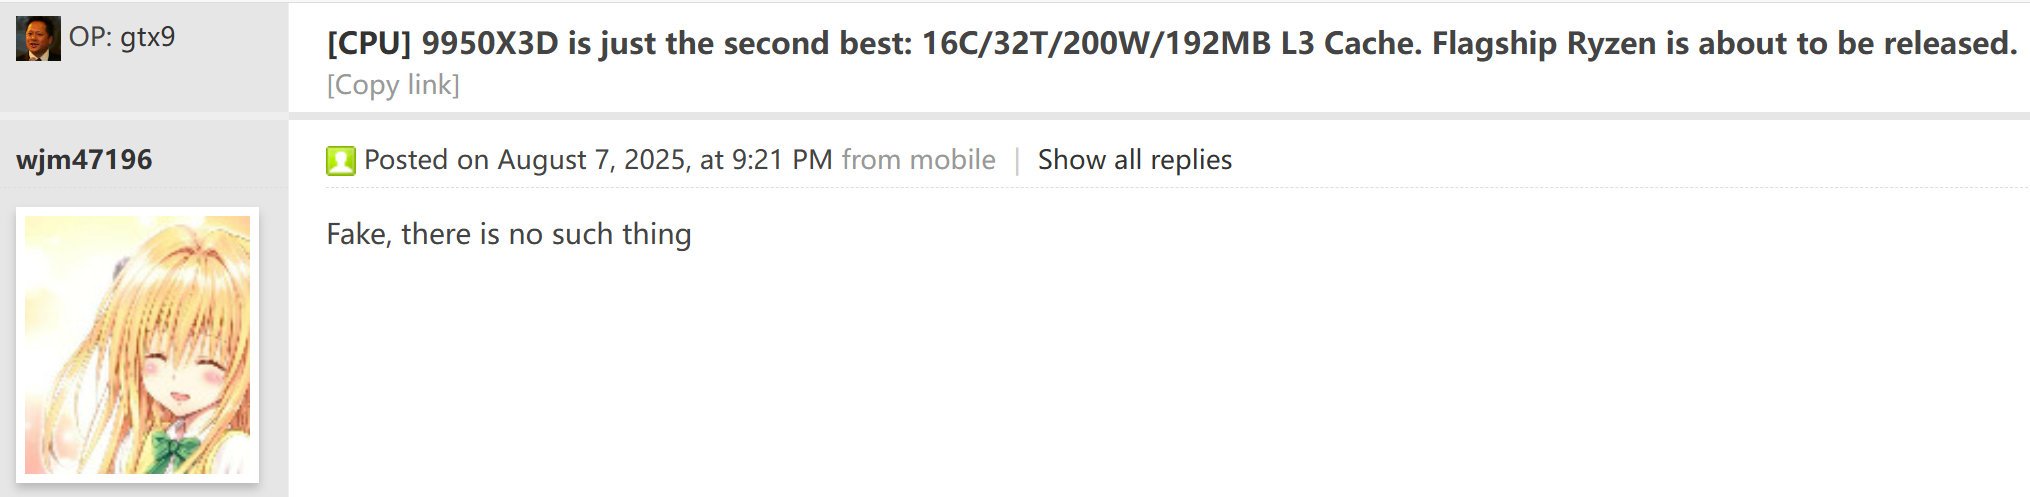The width and height of the screenshot is (2030, 497).
Task: Click the from mobile link
Action: [x=918, y=160]
